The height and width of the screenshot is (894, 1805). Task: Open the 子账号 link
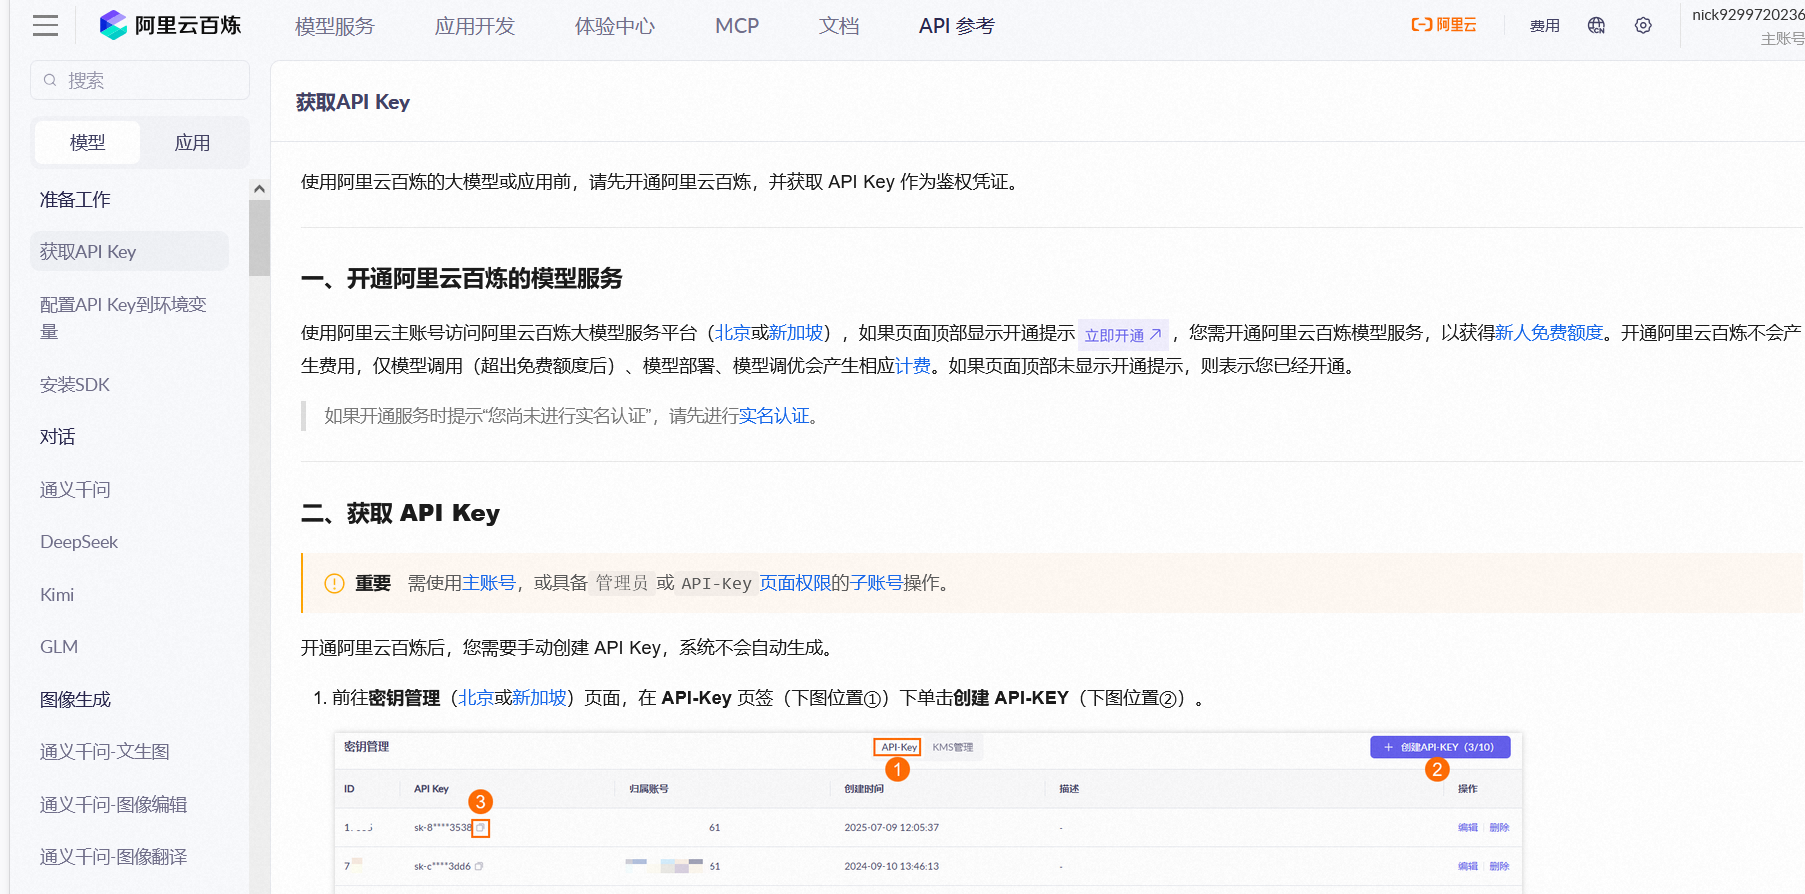(876, 583)
